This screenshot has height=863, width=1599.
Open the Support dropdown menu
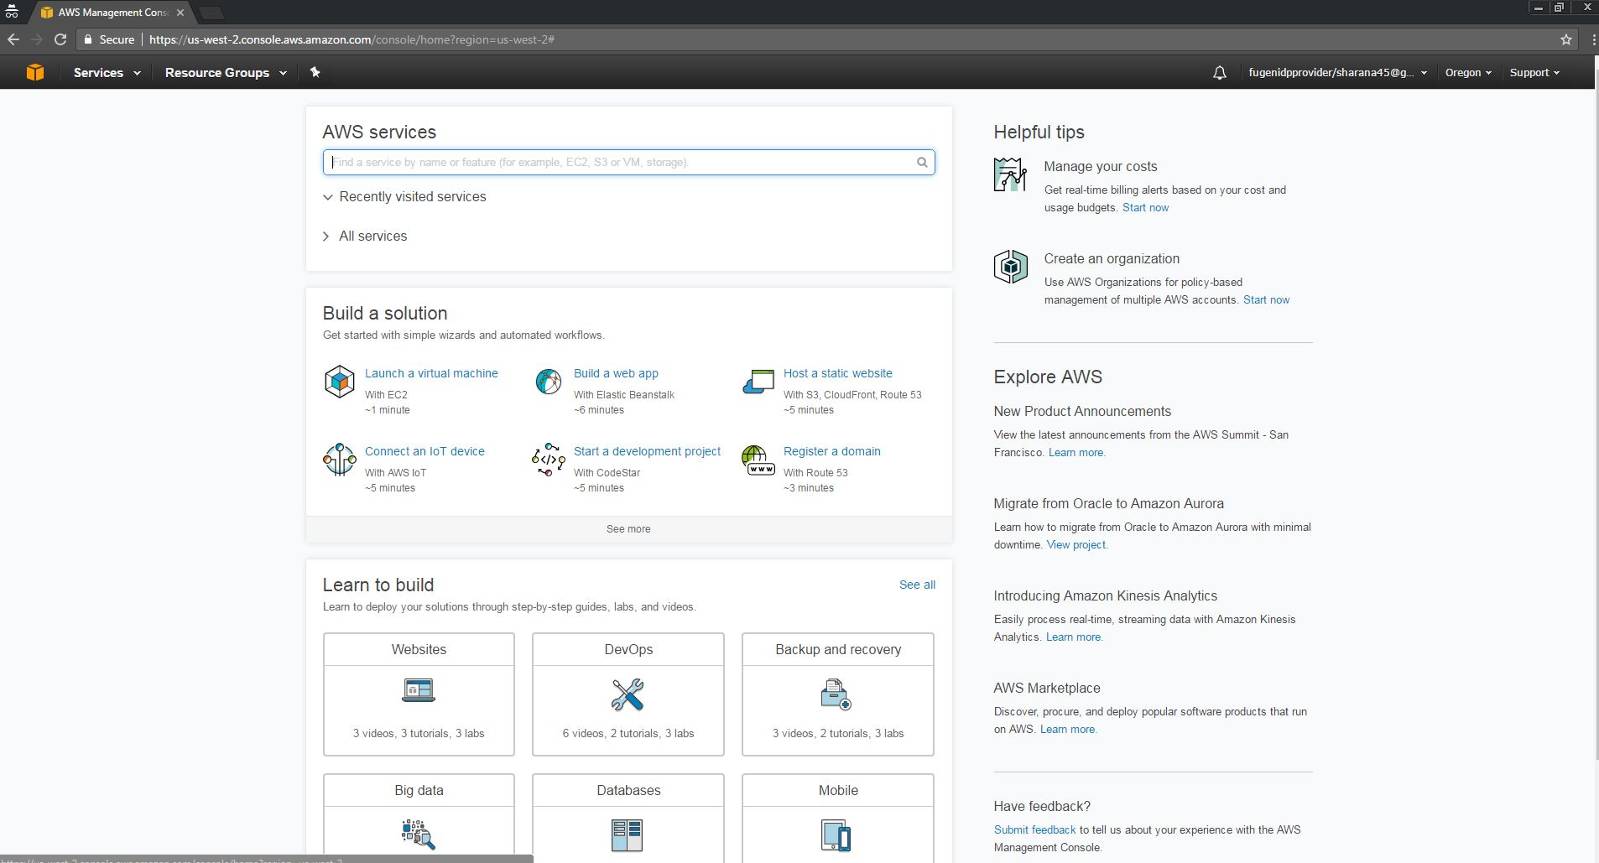click(x=1534, y=73)
